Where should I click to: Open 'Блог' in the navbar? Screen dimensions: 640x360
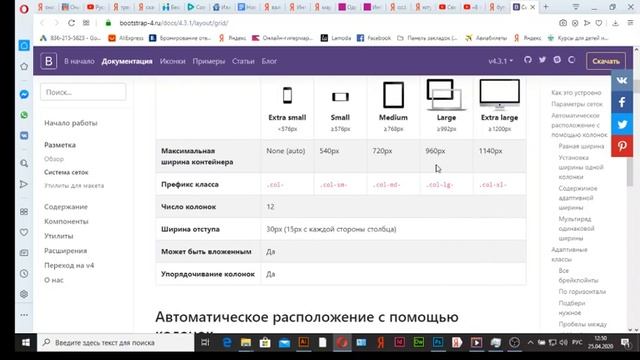(269, 61)
